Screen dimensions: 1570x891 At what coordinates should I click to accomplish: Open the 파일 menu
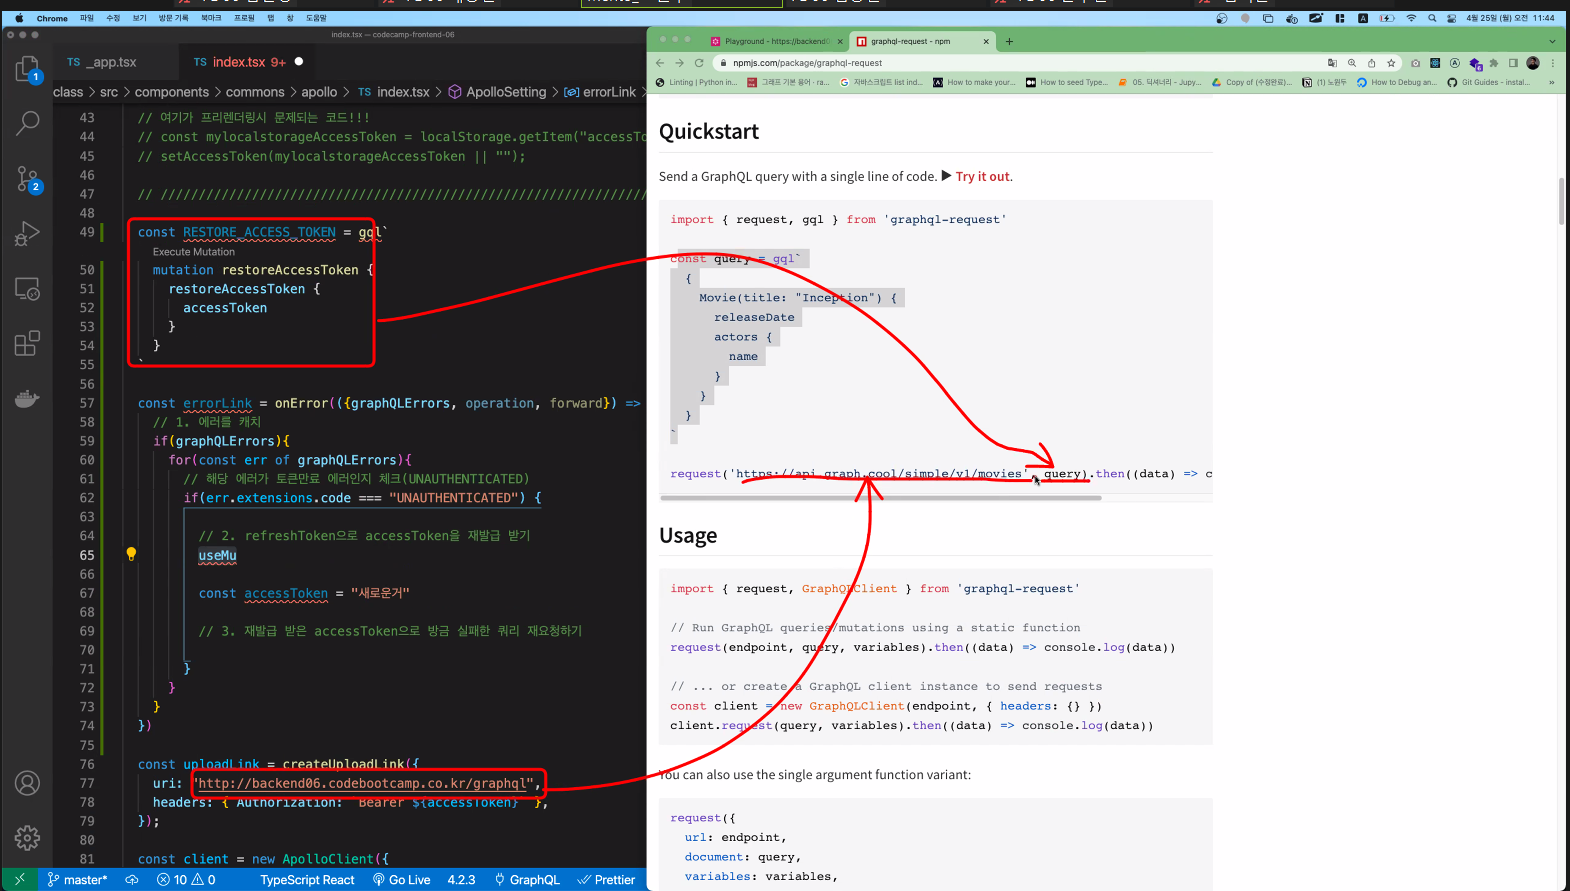pos(87,18)
